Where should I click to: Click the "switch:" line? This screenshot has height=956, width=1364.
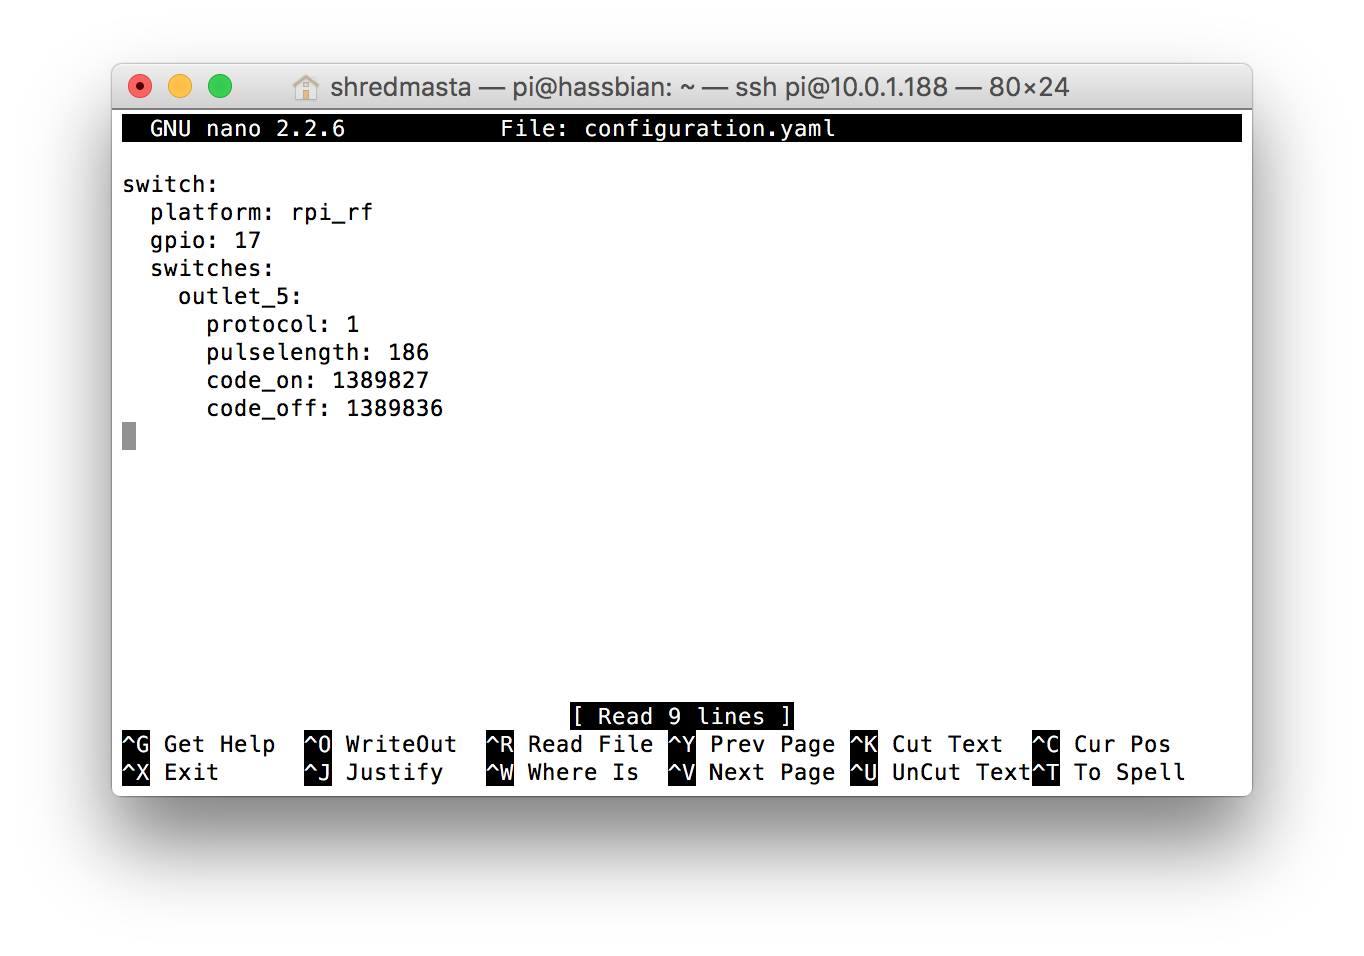(170, 184)
